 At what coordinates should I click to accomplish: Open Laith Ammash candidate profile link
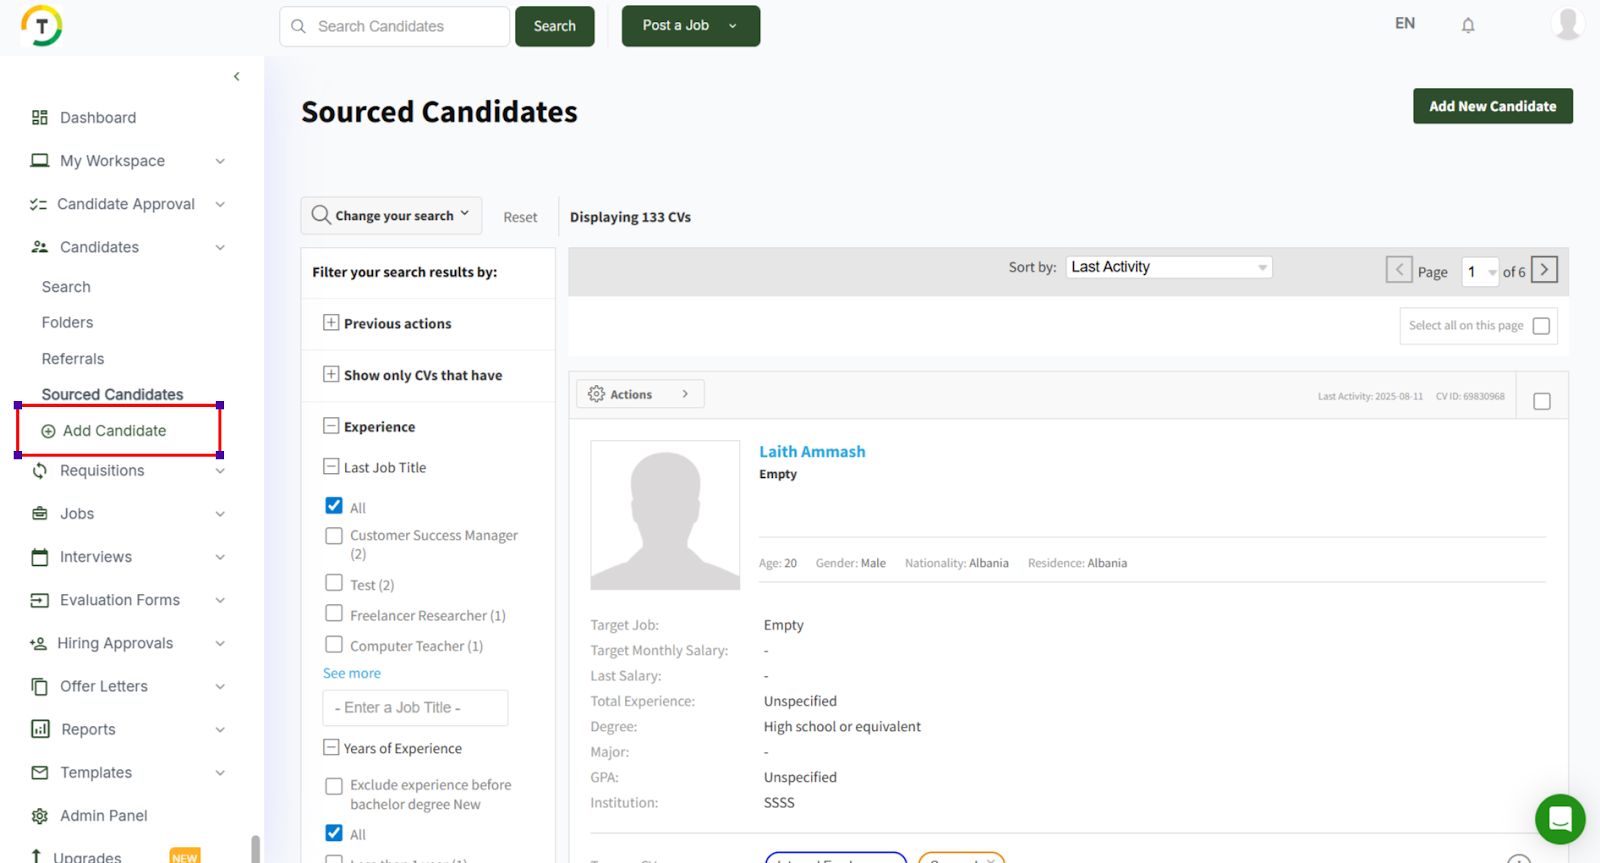pyautogui.click(x=812, y=452)
